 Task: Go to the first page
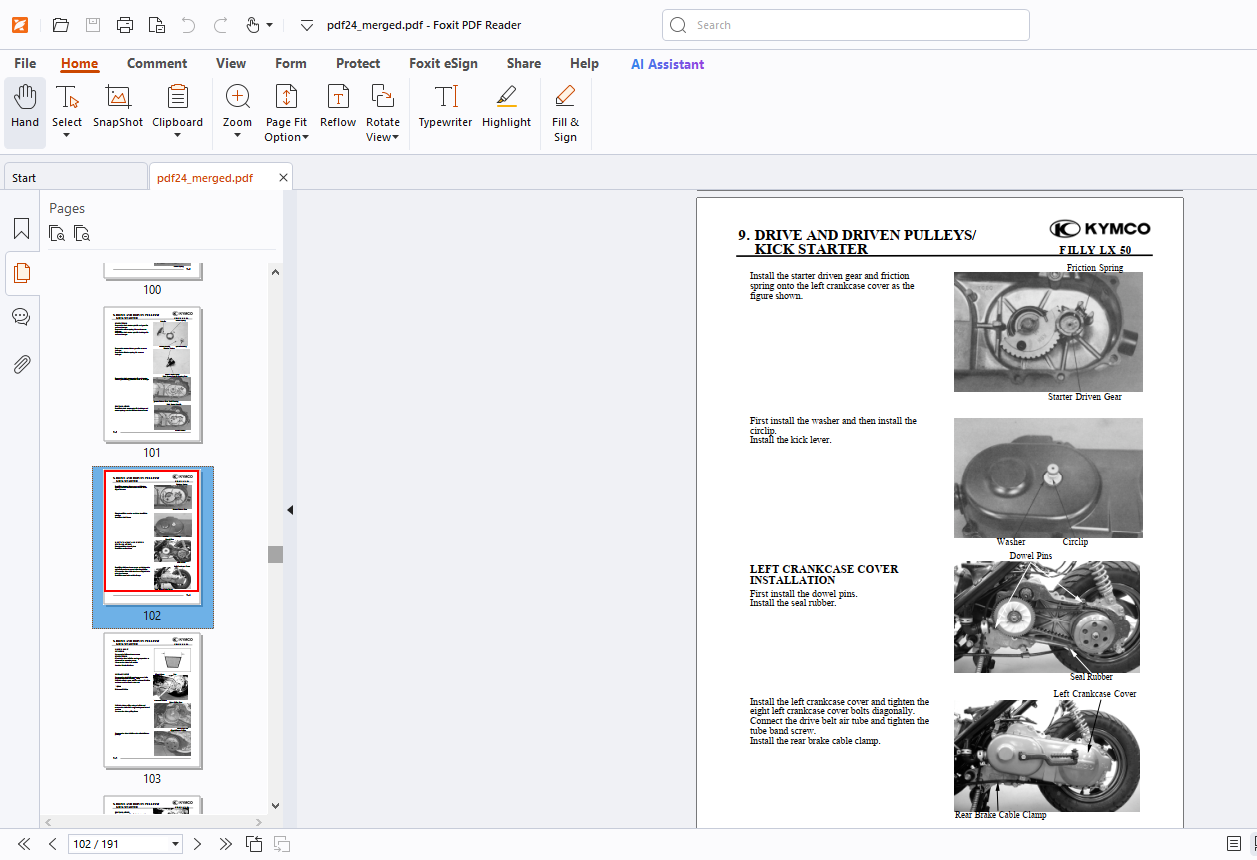coord(24,844)
